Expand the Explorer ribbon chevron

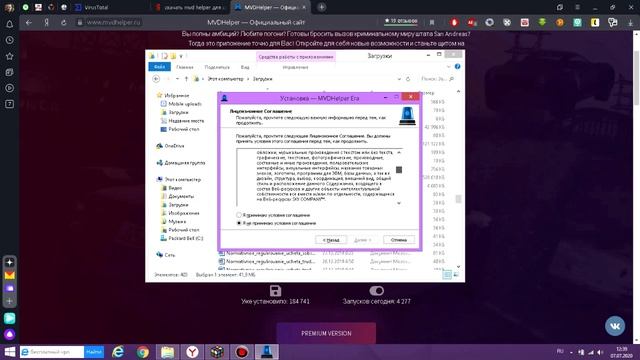coord(449,67)
